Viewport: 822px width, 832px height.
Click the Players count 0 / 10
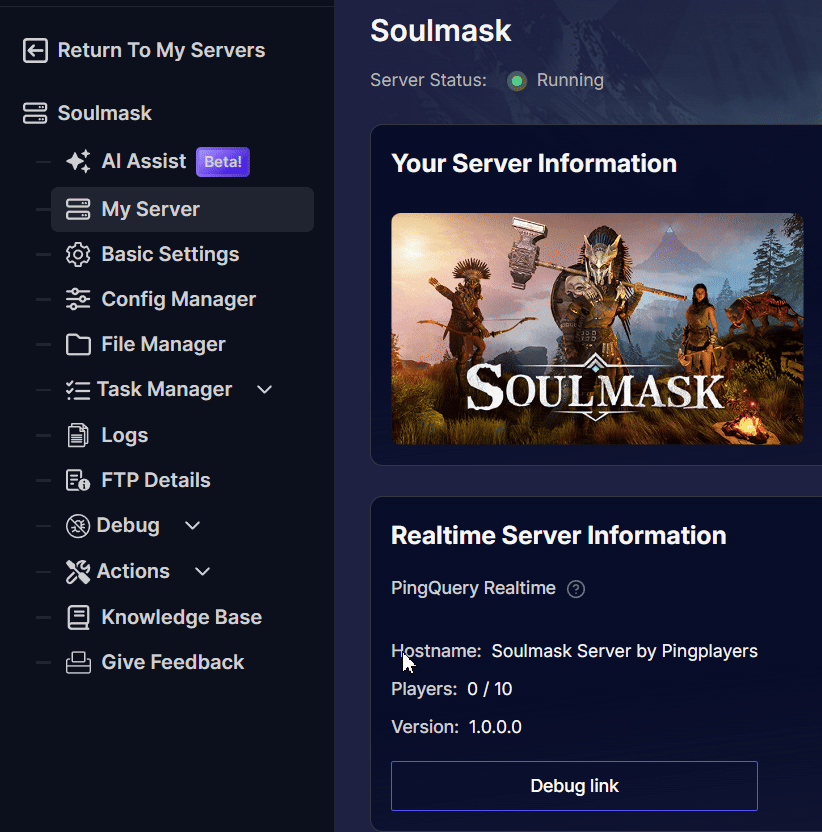[x=490, y=689]
